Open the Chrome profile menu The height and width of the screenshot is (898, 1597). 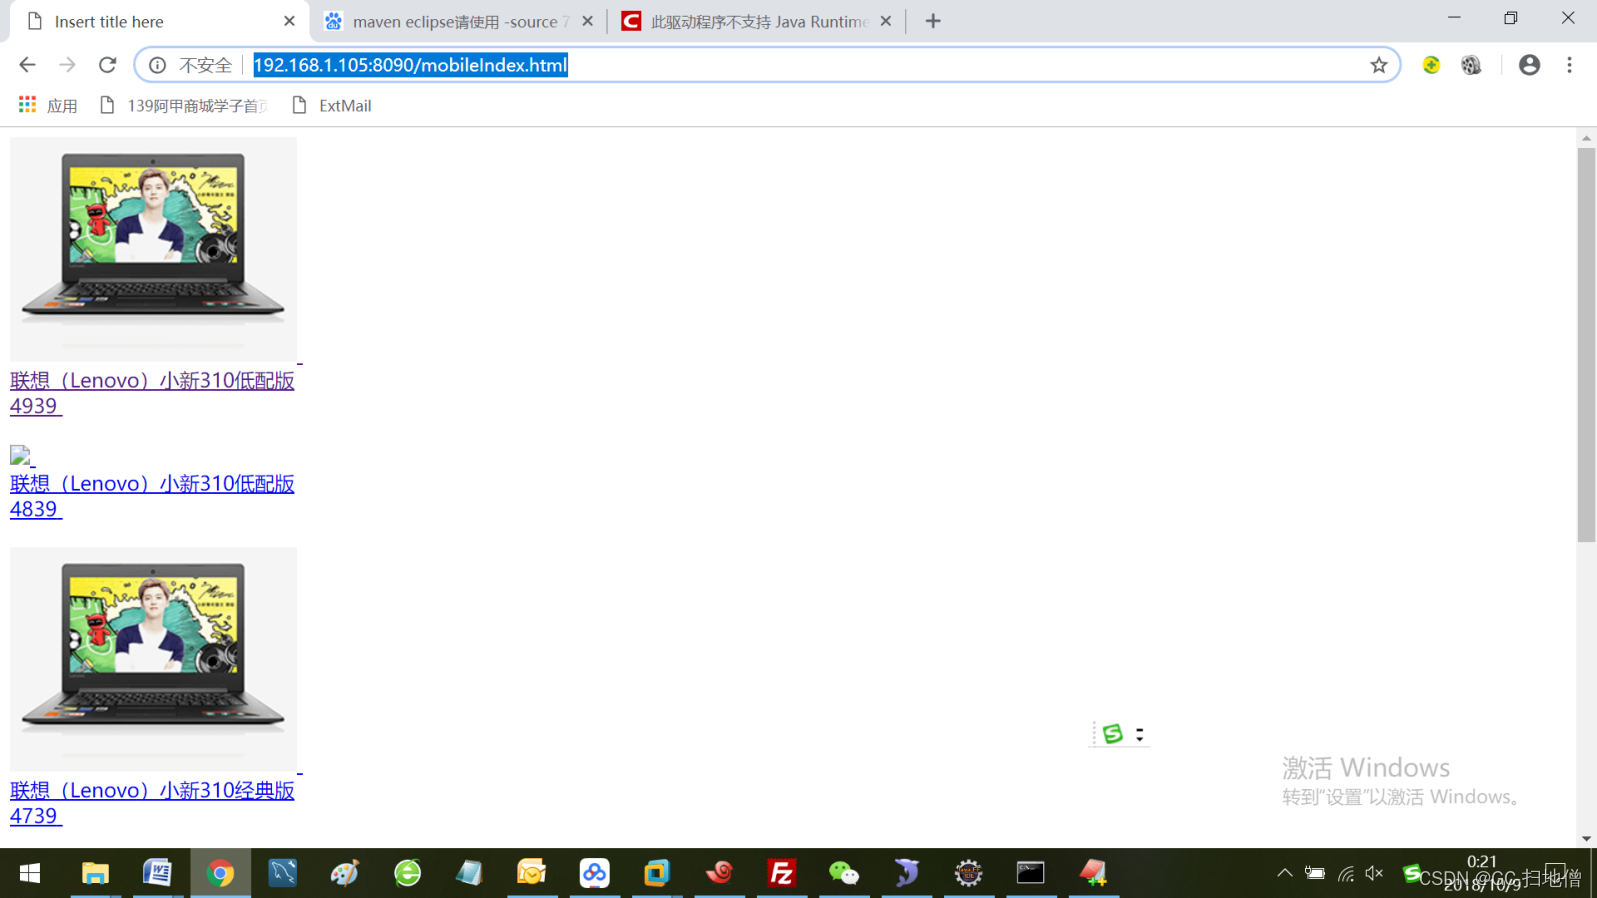[1529, 65]
